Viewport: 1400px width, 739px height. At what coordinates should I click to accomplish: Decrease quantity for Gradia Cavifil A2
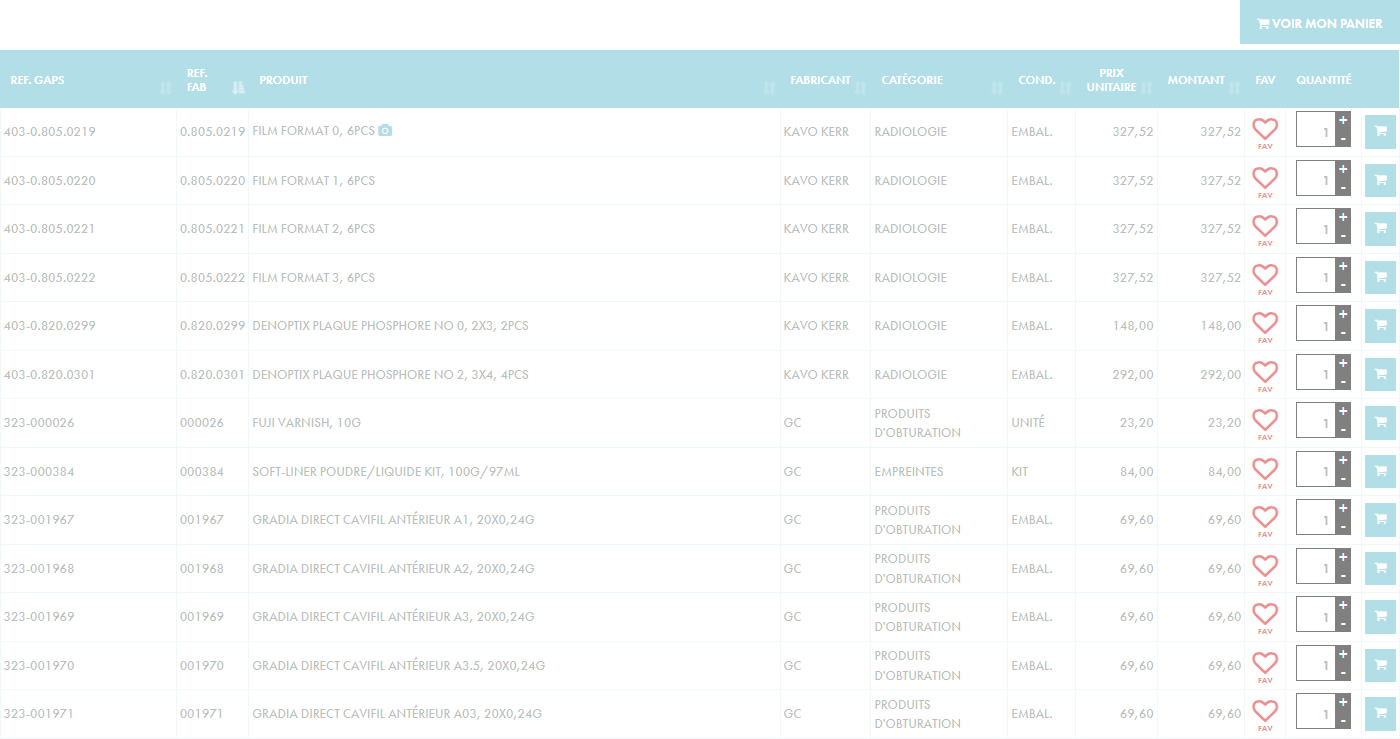pyautogui.click(x=1343, y=576)
